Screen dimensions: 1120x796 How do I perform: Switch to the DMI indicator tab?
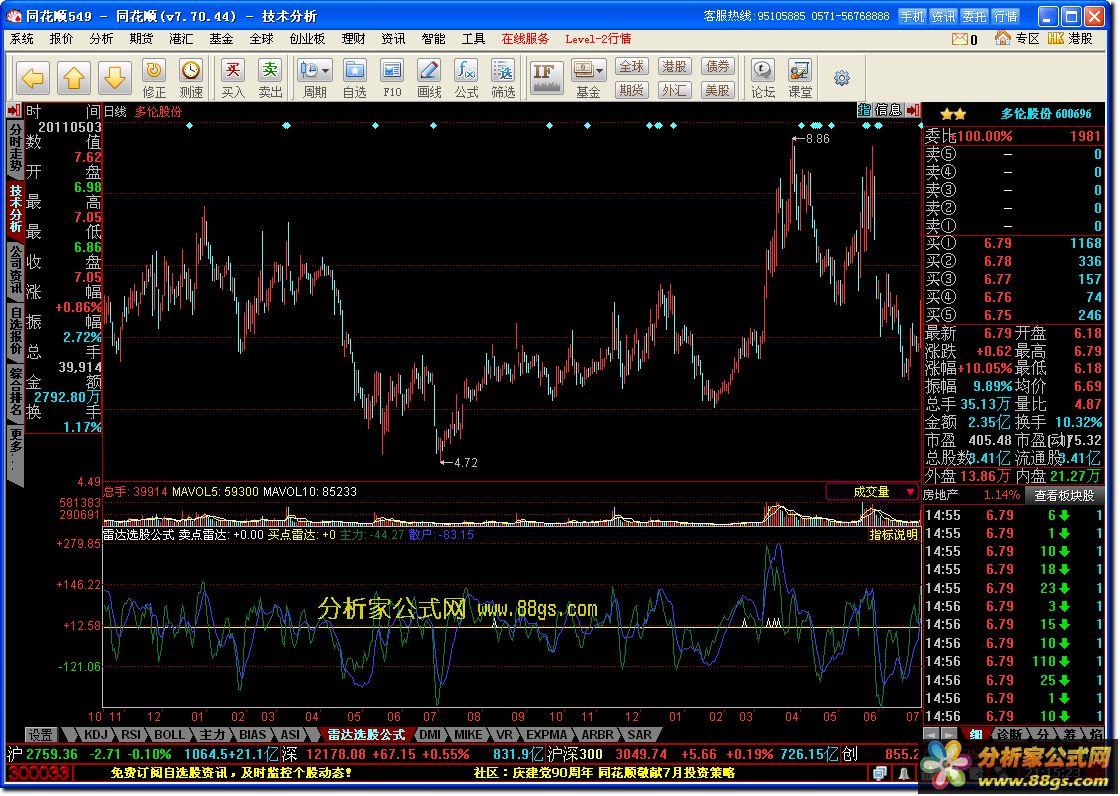pyautogui.click(x=430, y=735)
